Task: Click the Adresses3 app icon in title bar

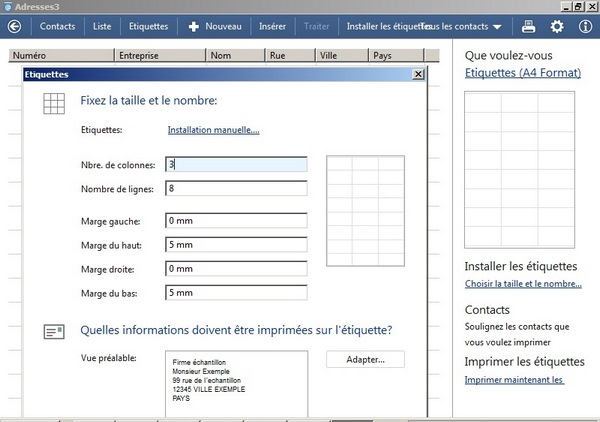Action: pyautogui.click(x=8, y=7)
